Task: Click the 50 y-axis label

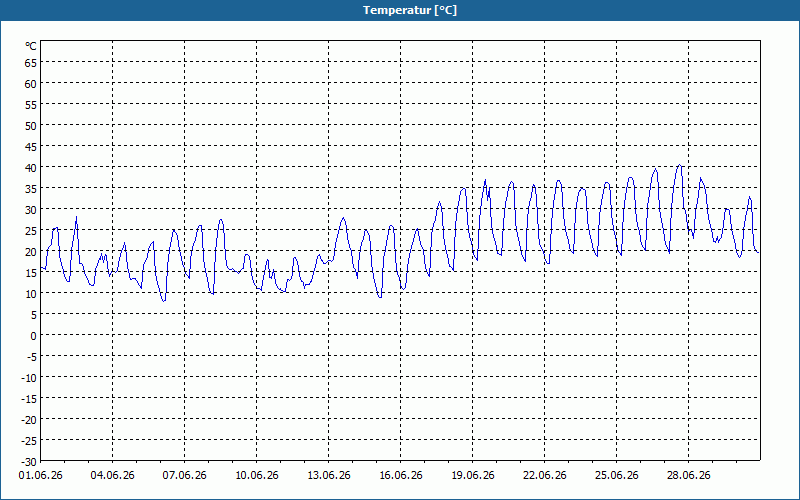Action: click(x=31, y=126)
